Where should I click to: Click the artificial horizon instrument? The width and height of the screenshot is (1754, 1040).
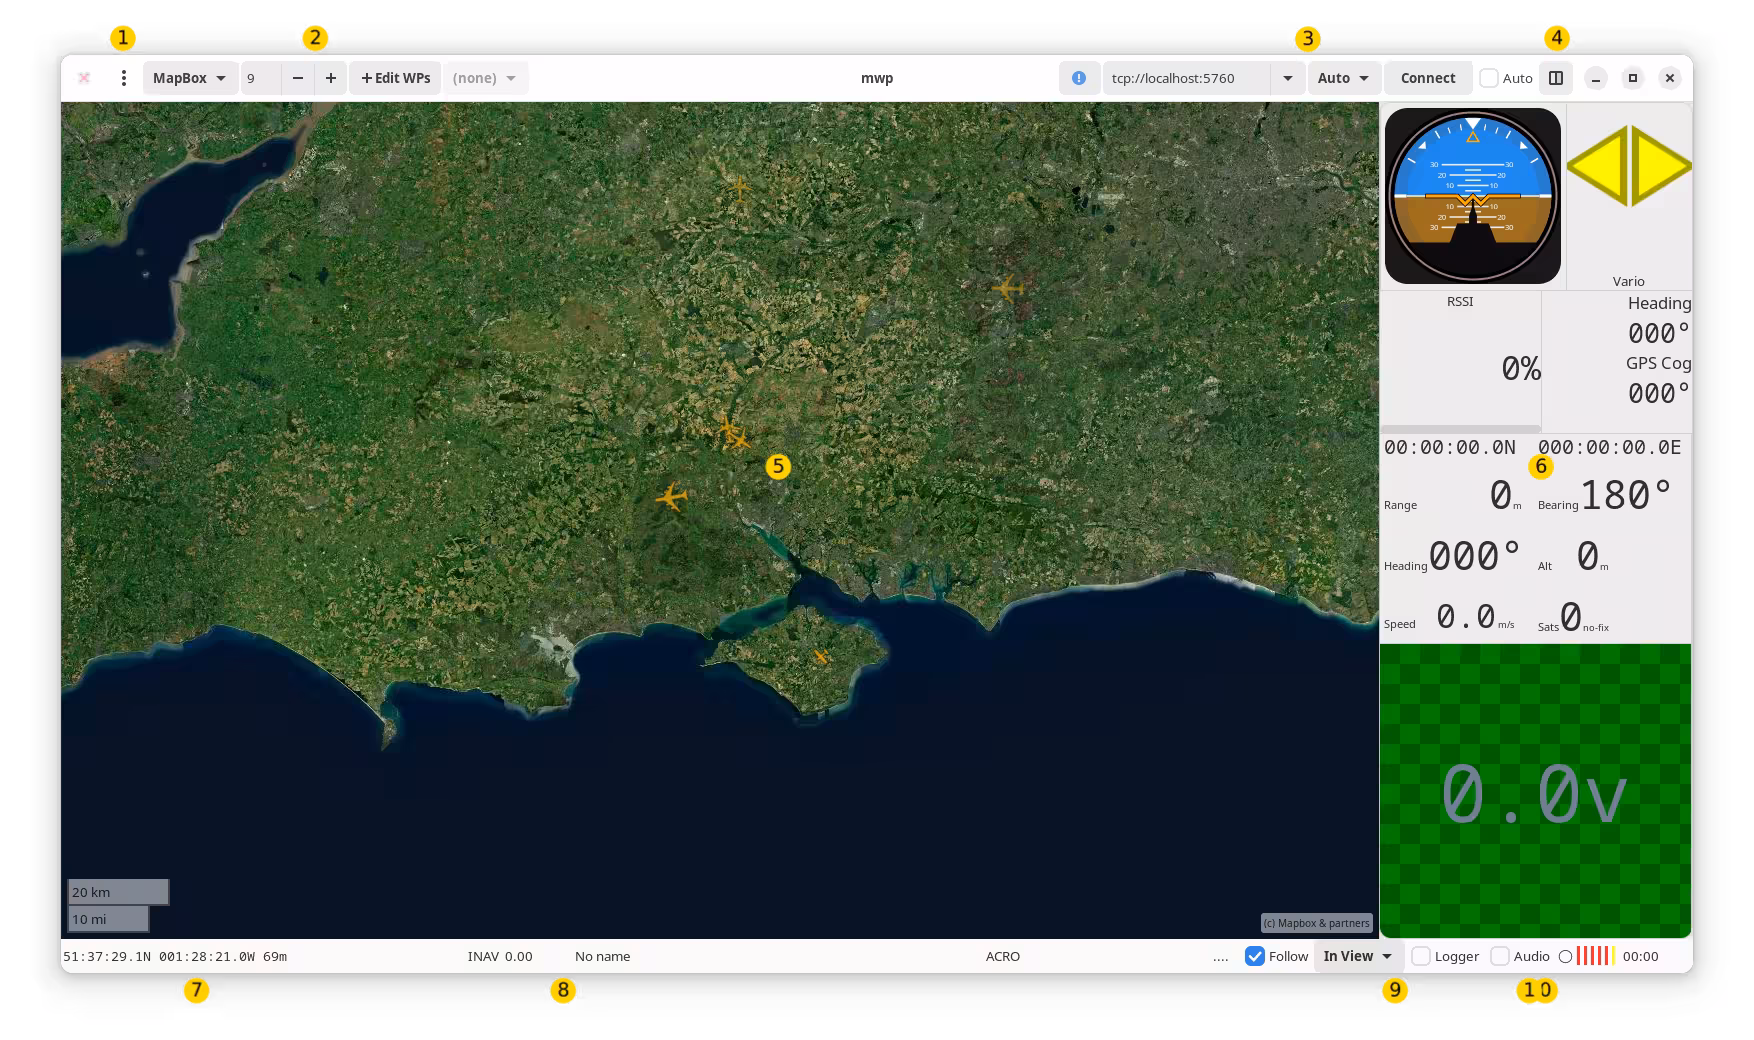(1472, 196)
